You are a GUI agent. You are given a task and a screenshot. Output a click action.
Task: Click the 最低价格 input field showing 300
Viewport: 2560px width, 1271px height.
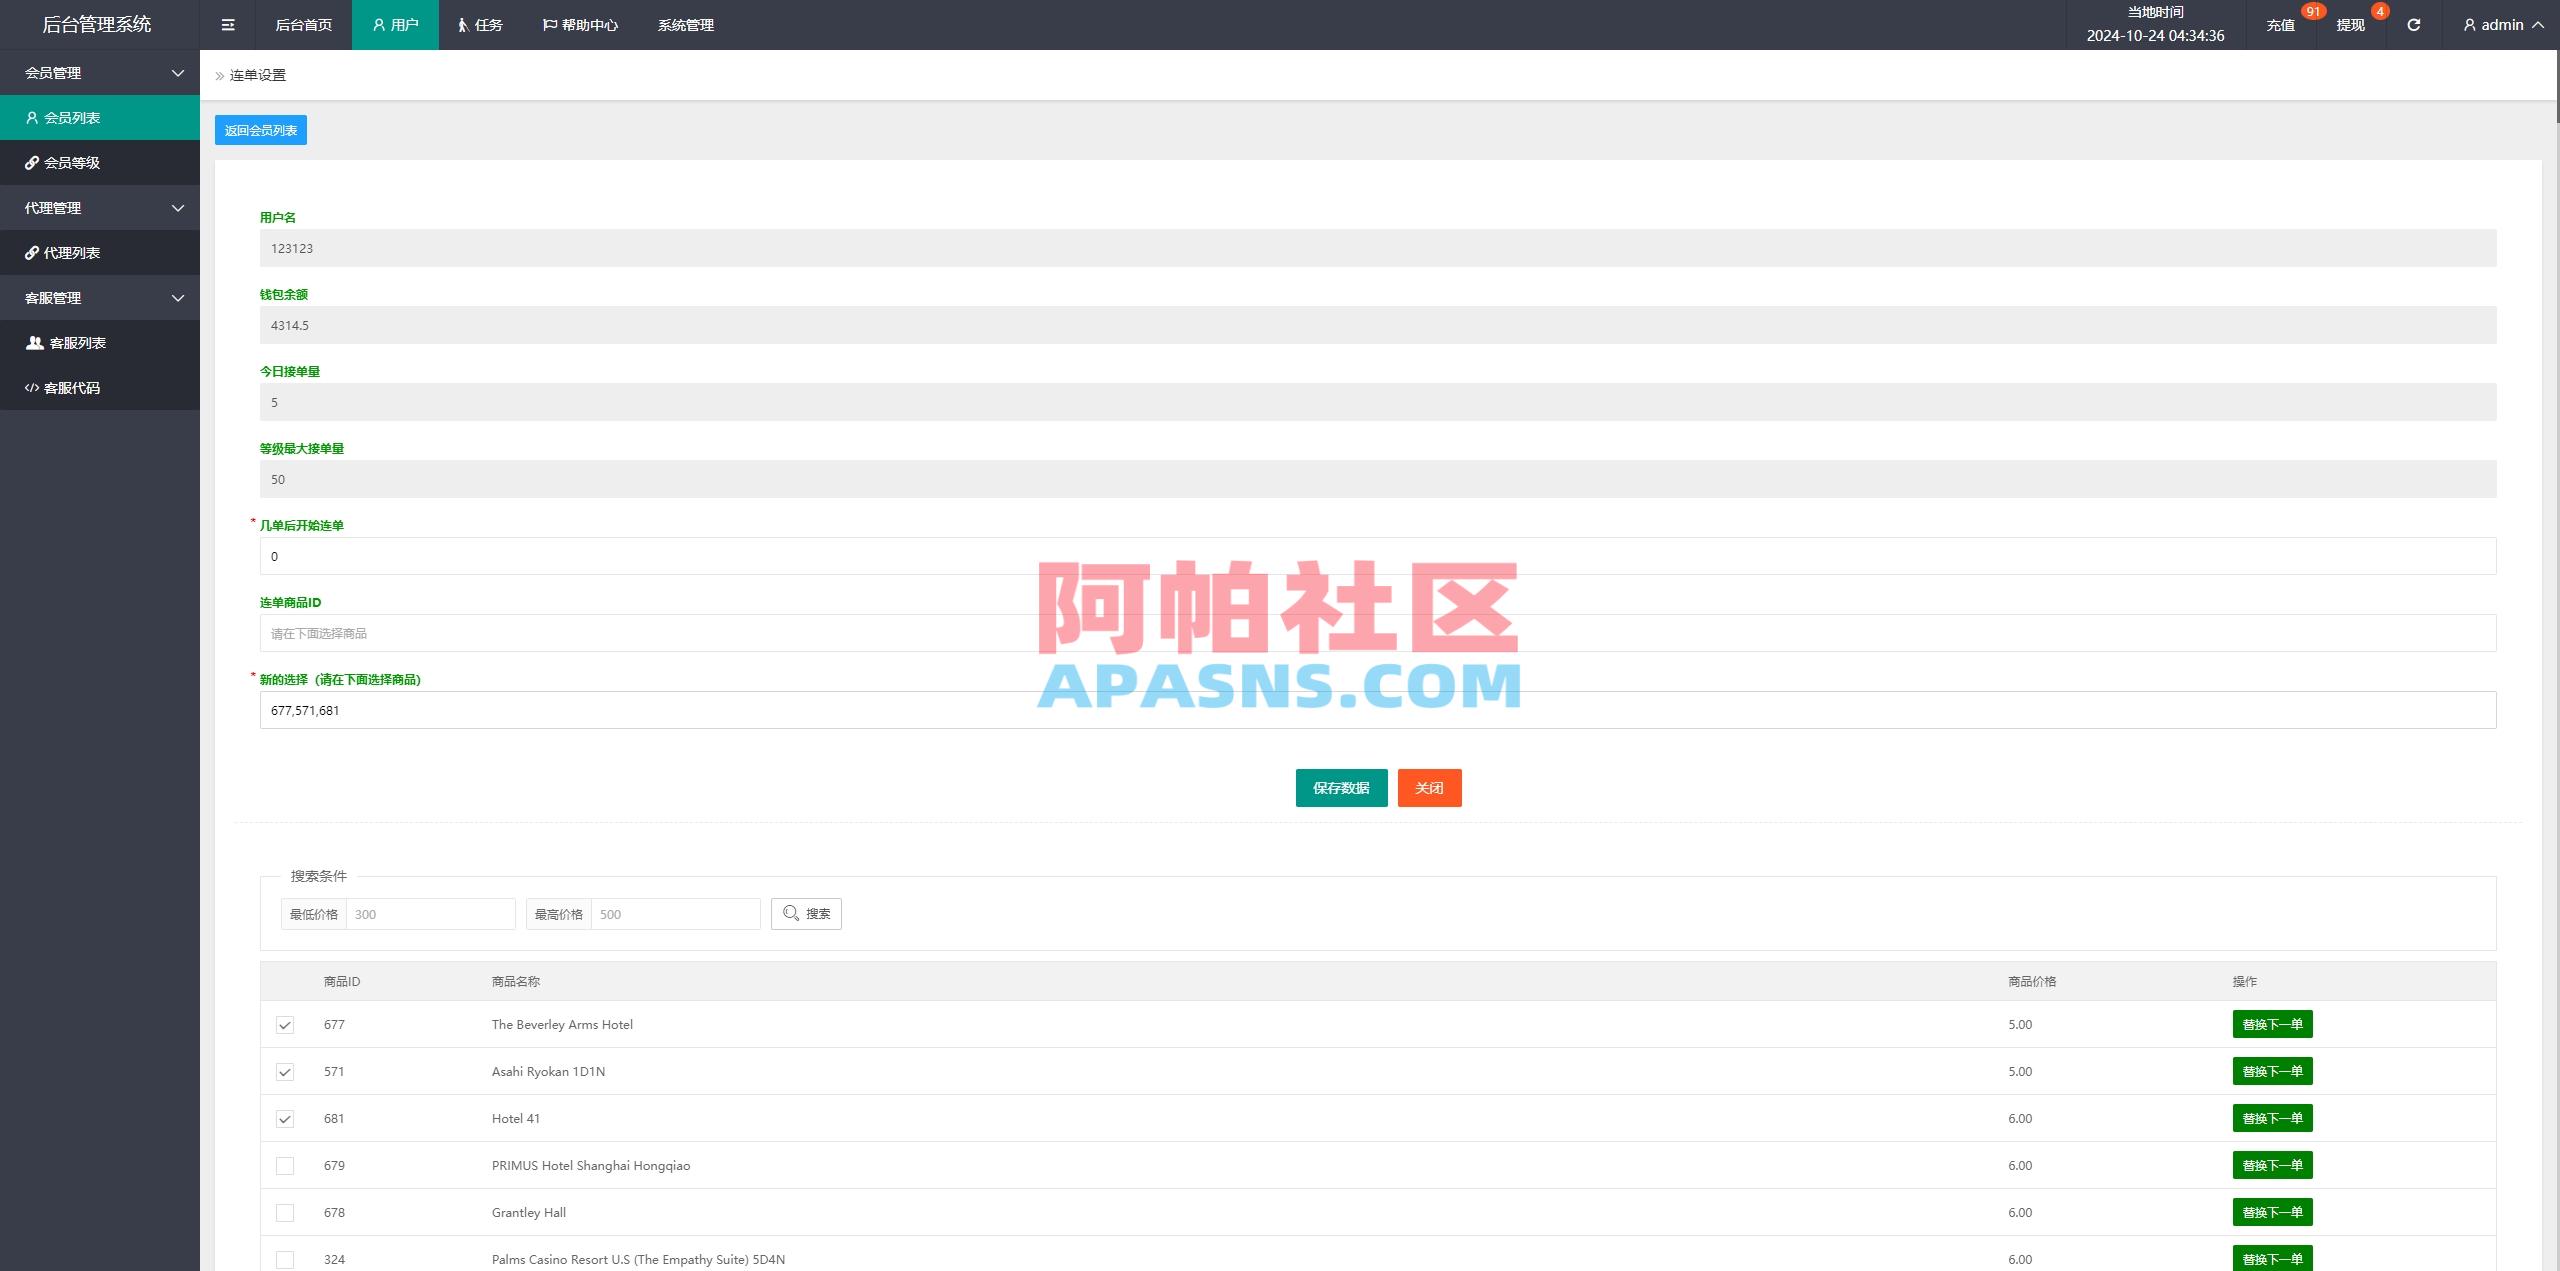pos(432,913)
